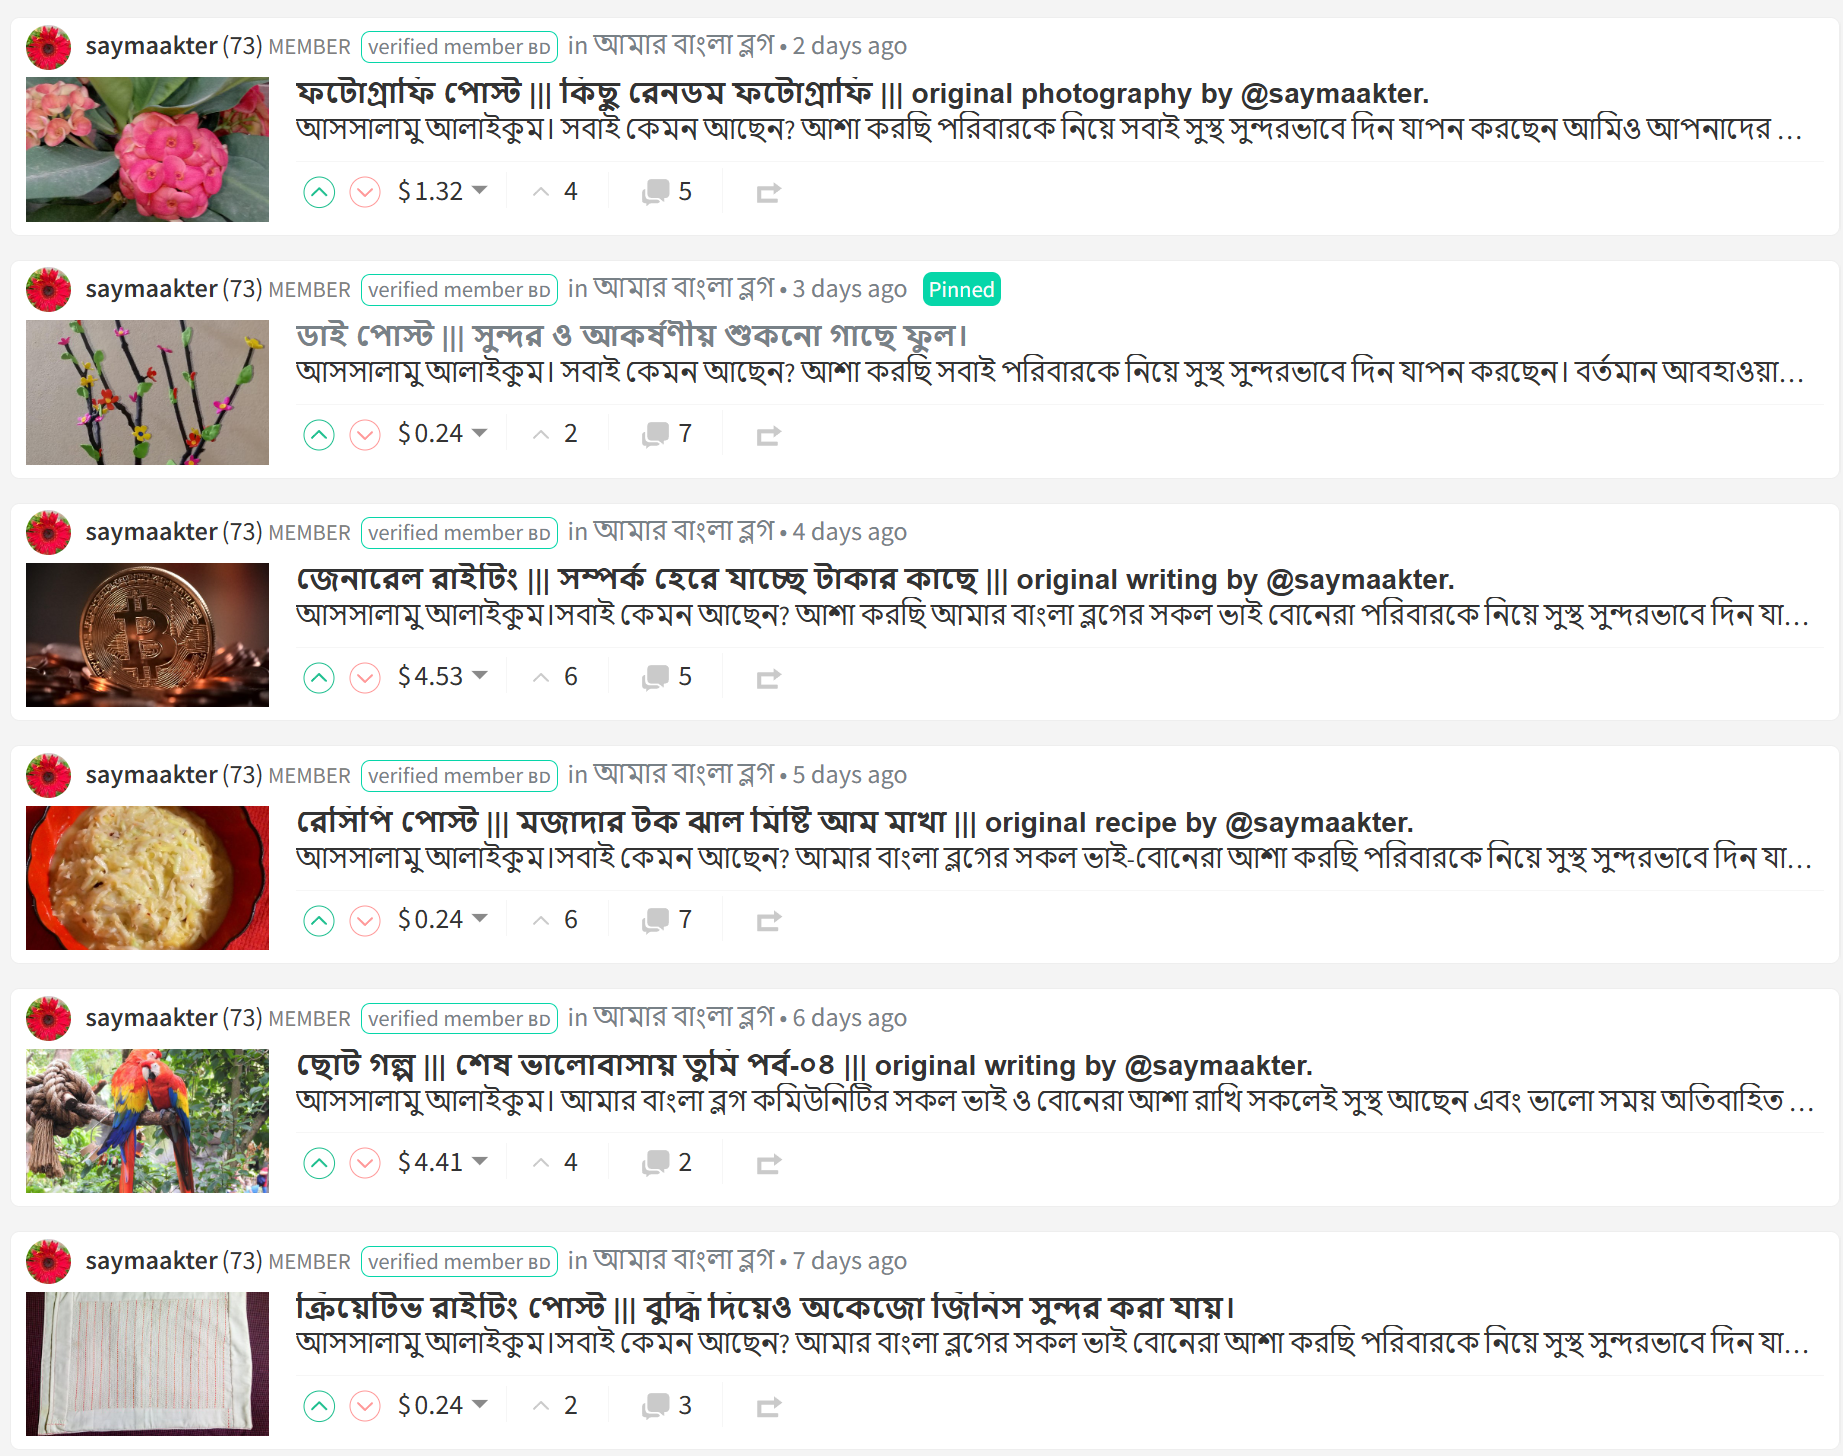The image size is (1843, 1456).
Task: Toggle upvote on the 7 days ago post
Action: [x=319, y=1406]
